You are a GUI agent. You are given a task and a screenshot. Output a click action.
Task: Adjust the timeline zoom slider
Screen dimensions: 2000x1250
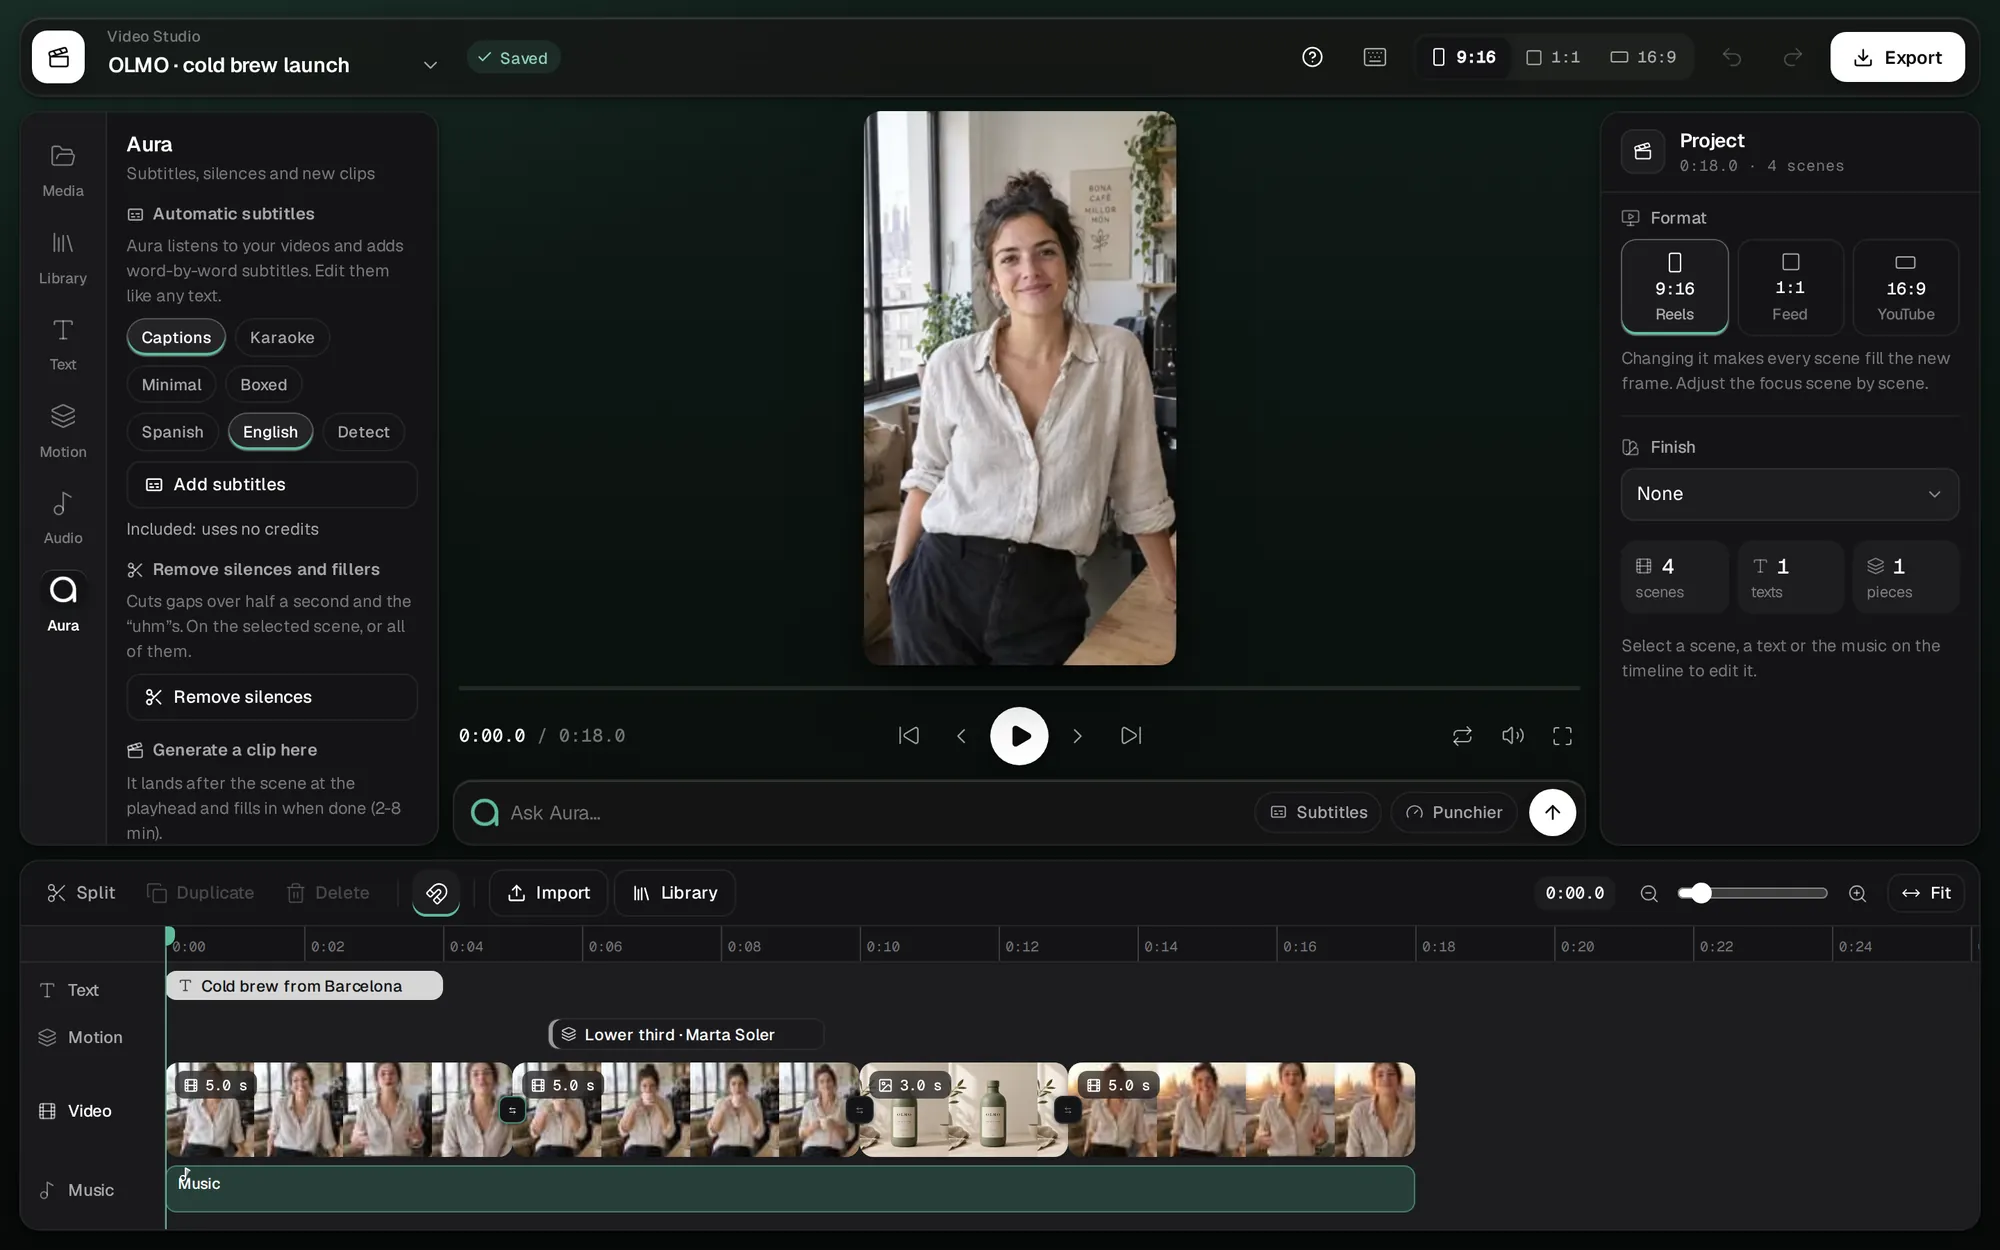coord(1753,893)
